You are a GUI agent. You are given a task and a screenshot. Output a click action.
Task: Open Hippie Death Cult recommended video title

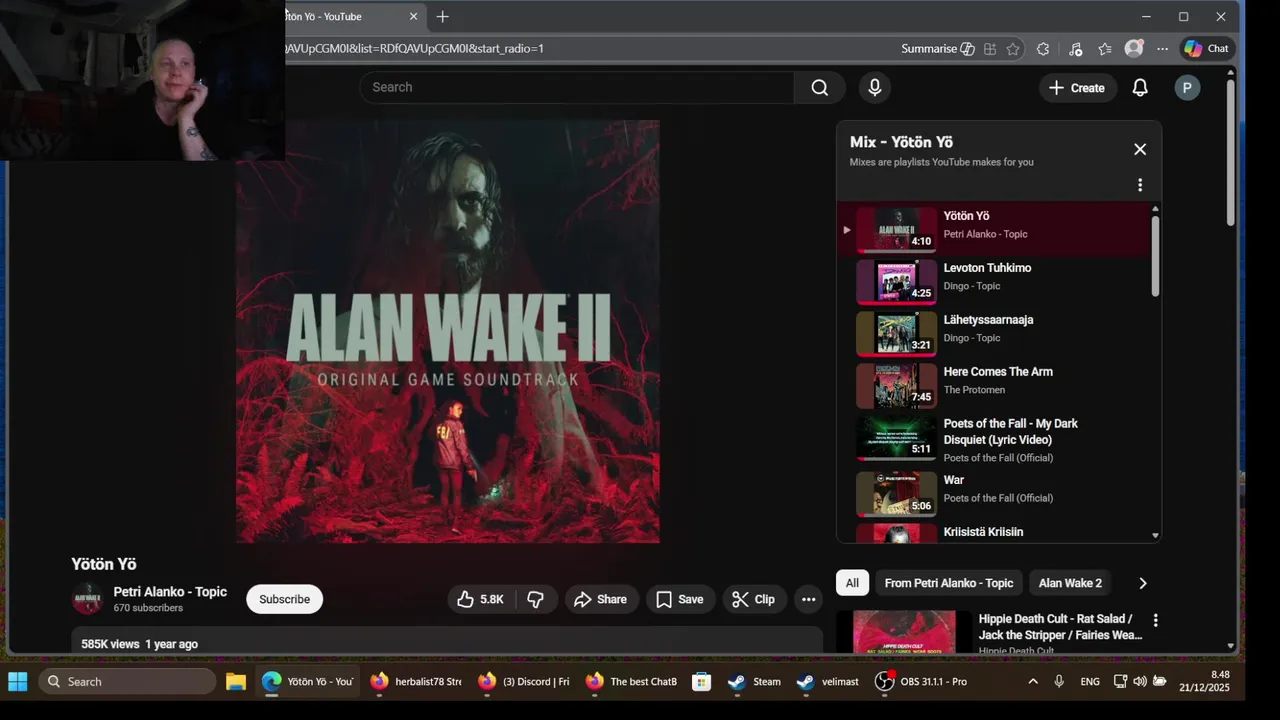pyautogui.click(x=1060, y=627)
